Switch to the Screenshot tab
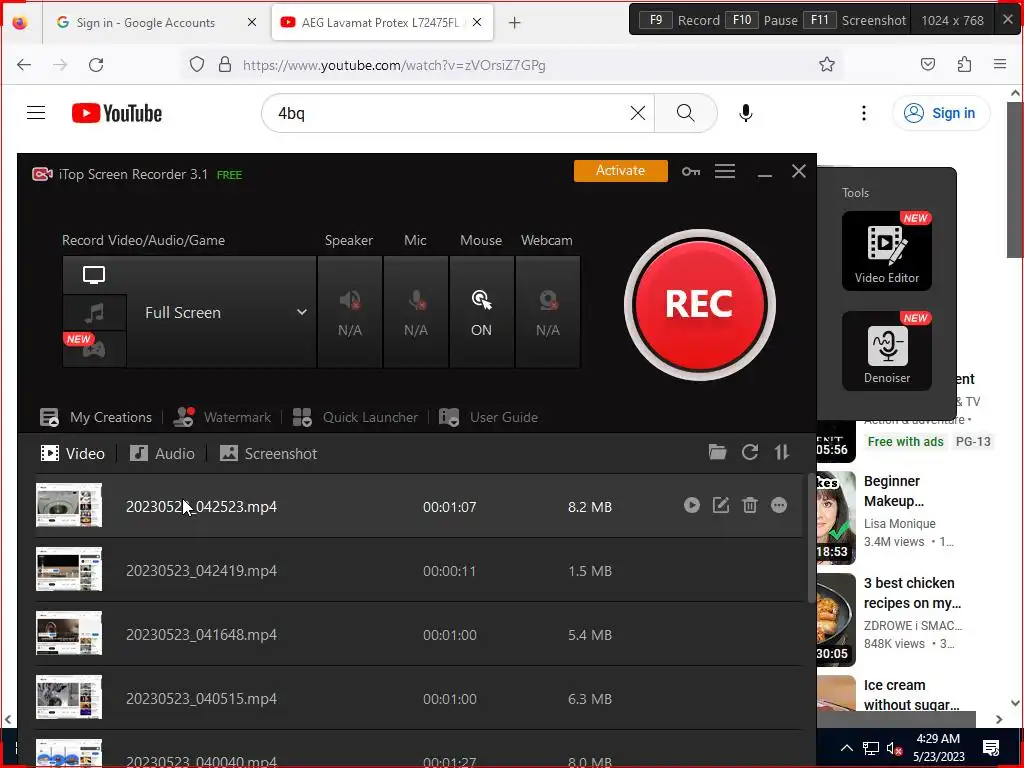The height and width of the screenshot is (768, 1024). [x=268, y=453]
